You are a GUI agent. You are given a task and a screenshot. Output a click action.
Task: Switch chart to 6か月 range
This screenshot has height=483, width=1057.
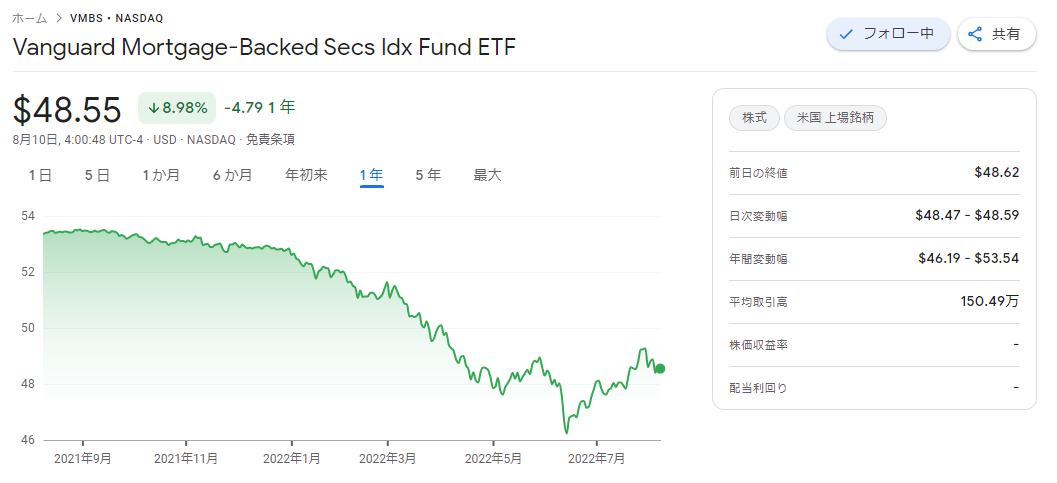[233, 175]
